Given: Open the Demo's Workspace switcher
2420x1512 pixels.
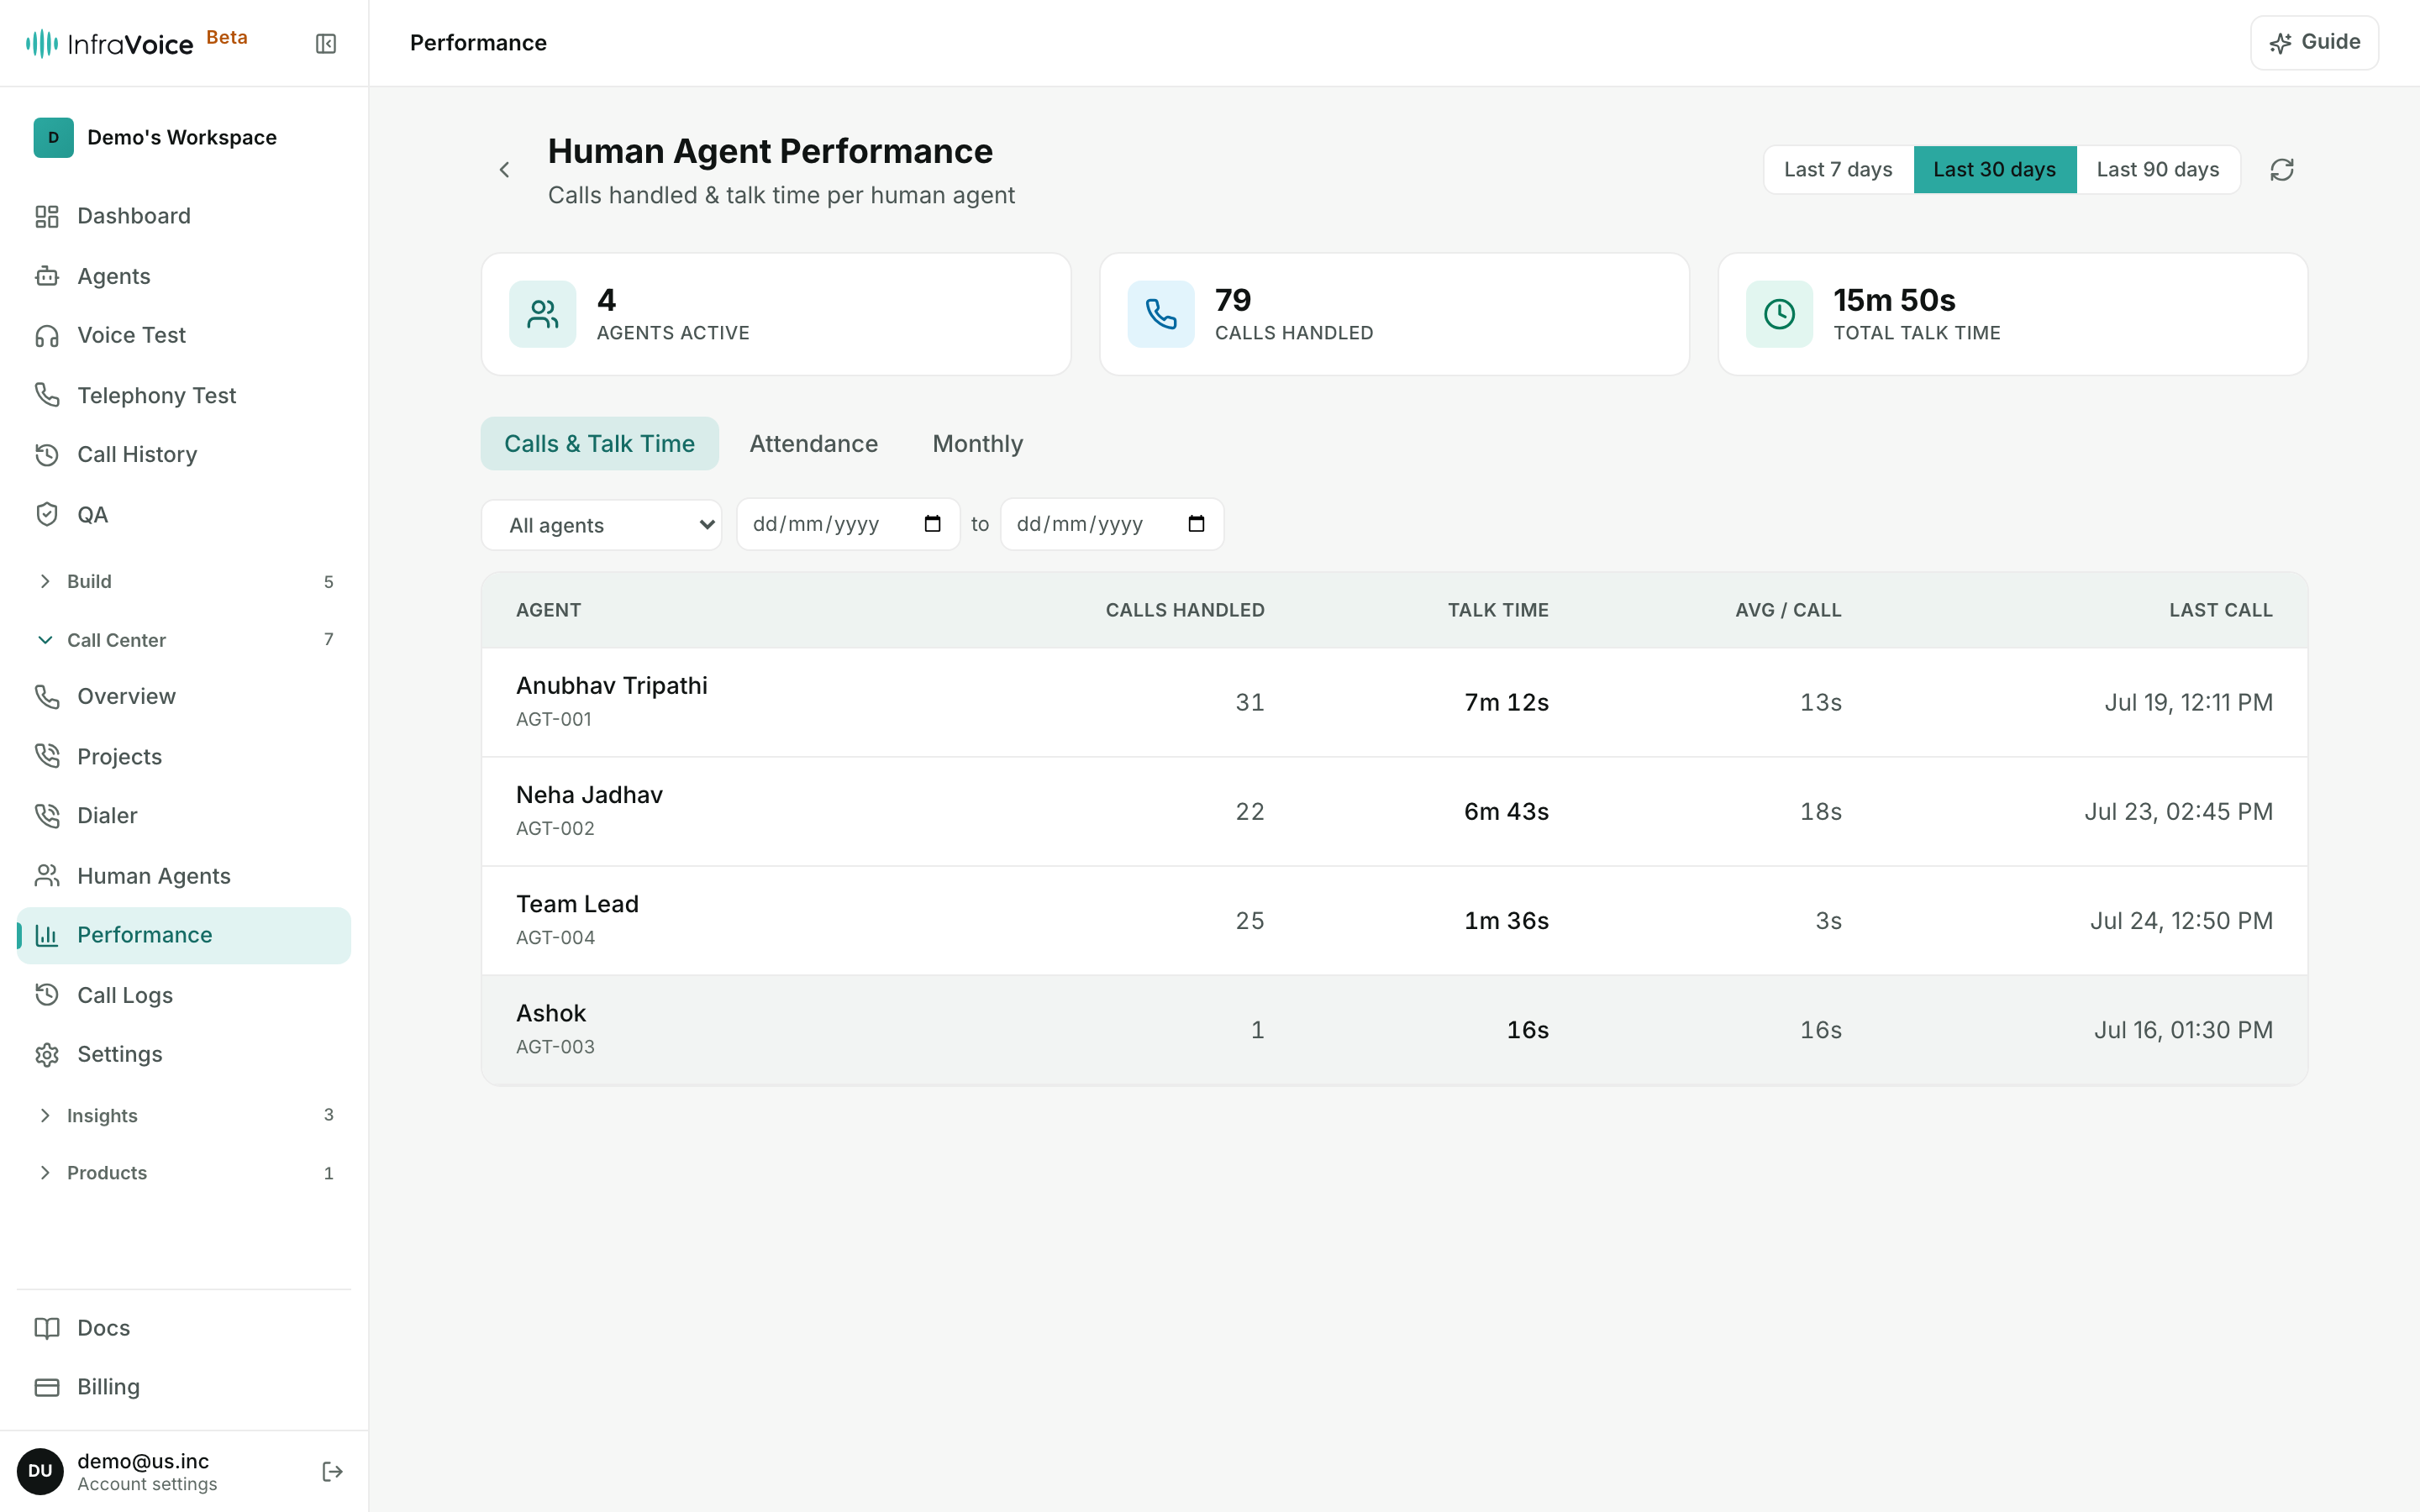Looking at the screenshot, I should pos(184,137).
